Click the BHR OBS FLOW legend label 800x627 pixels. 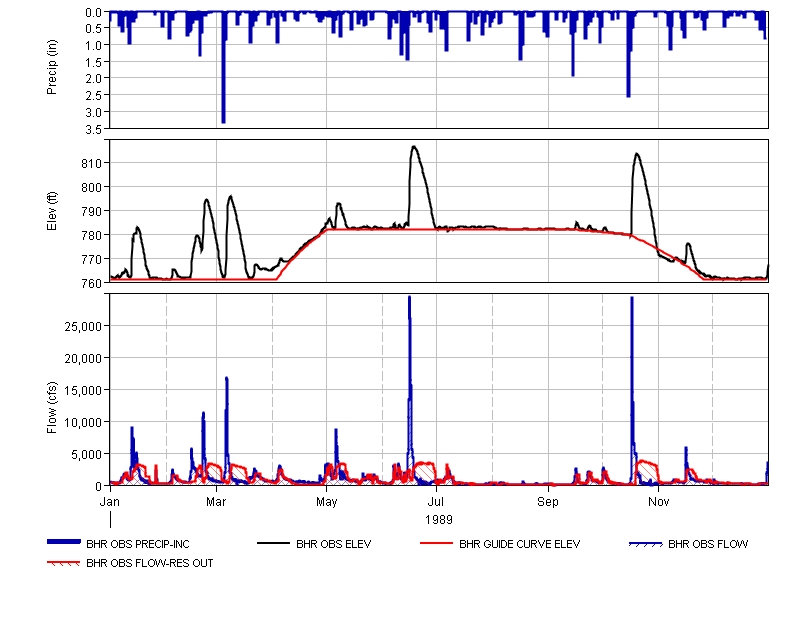coord(708,544)
